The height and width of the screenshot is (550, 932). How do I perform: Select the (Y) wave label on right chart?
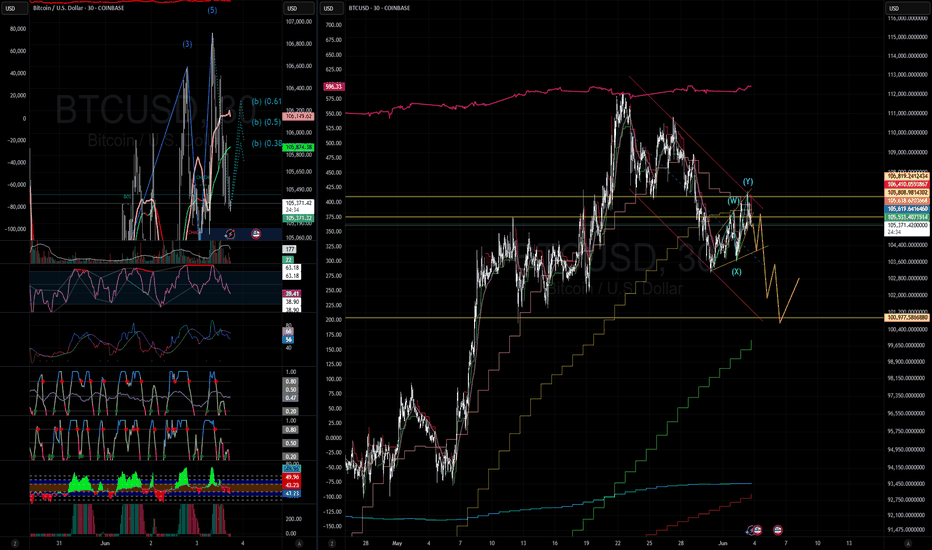[x=748, y=181]
